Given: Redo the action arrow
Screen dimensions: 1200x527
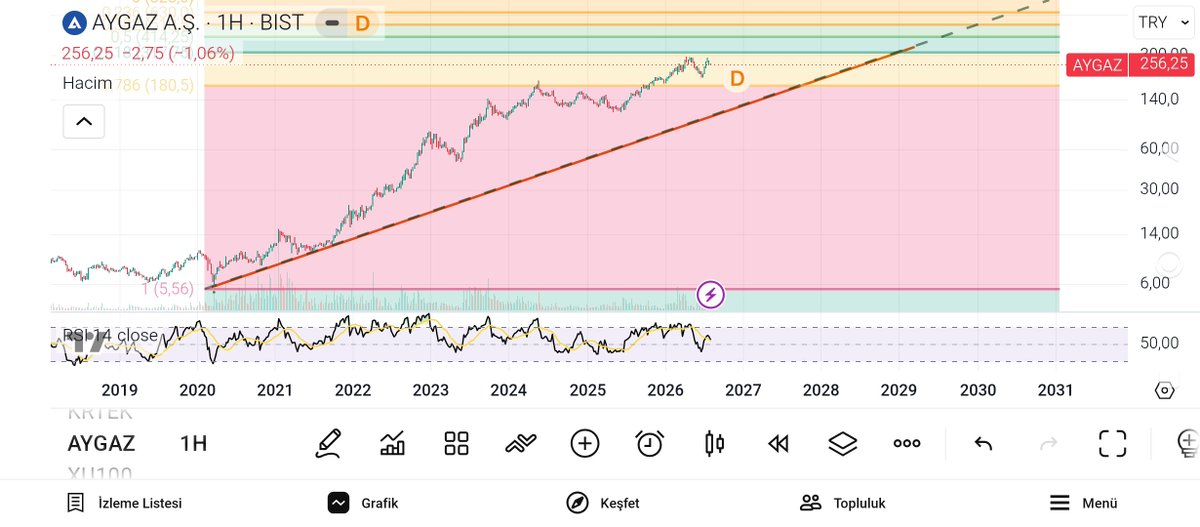Looking at the screenshot, I should [1049, 442].
